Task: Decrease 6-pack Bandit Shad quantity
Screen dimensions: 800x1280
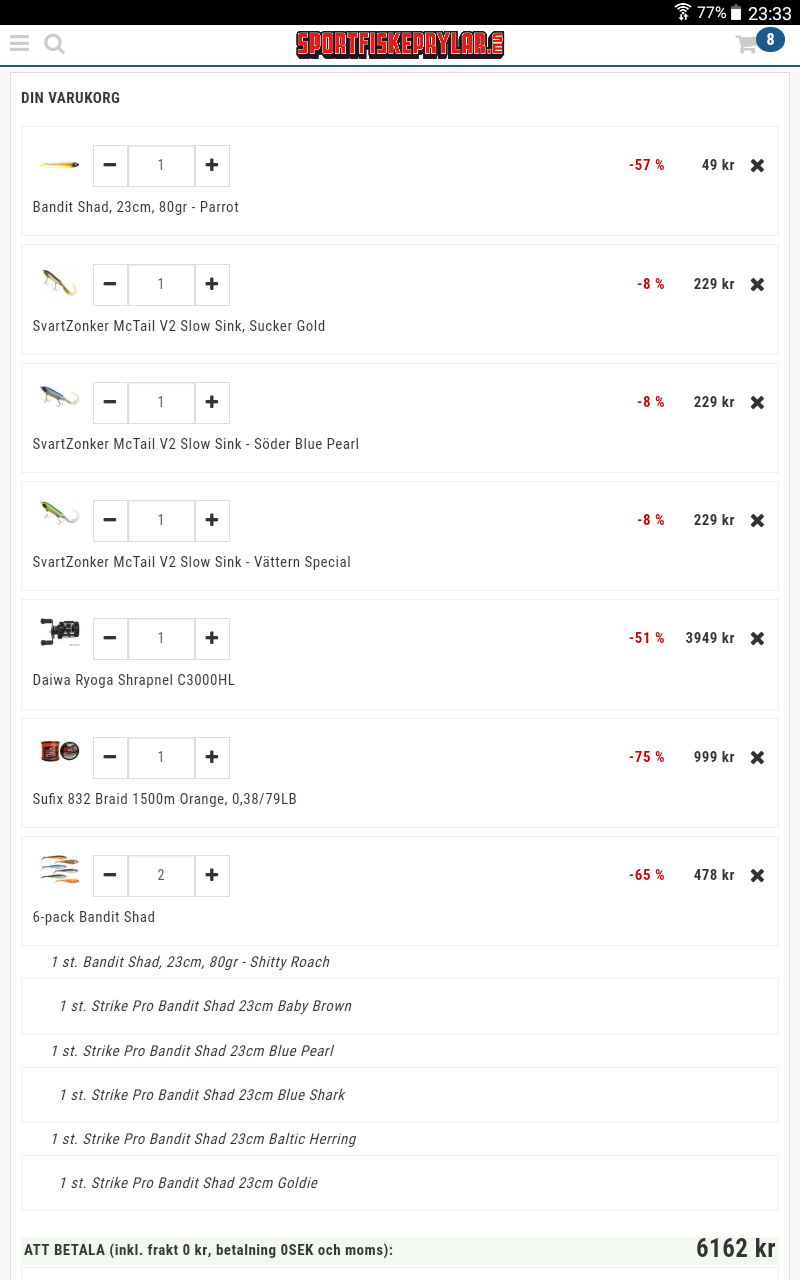Action: coord(110,876)
